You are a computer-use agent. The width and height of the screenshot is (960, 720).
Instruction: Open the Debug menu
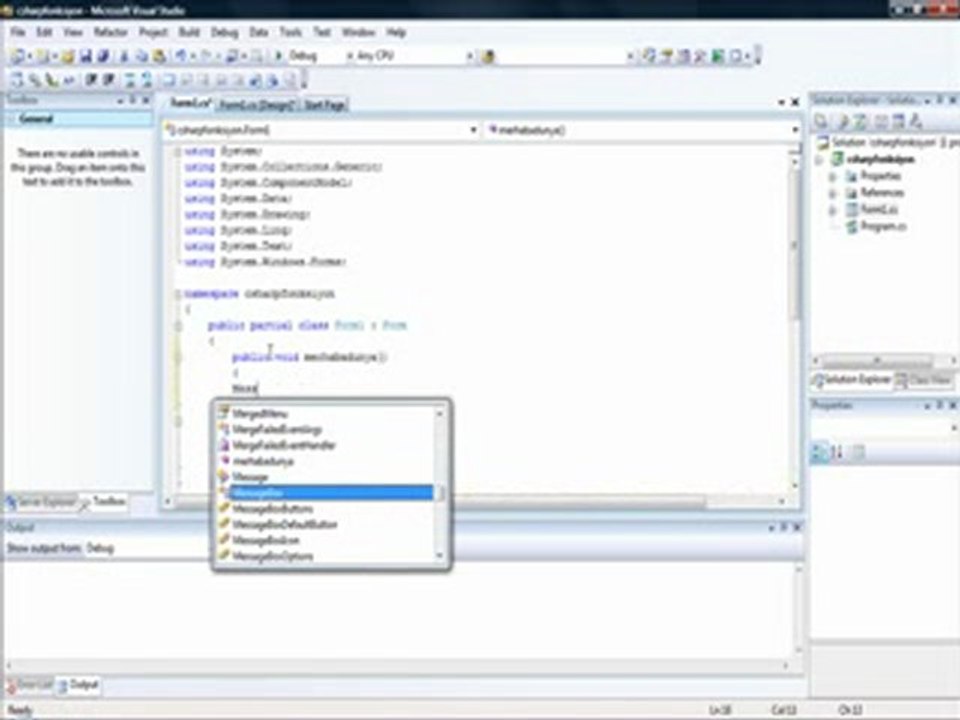[225, 32]
